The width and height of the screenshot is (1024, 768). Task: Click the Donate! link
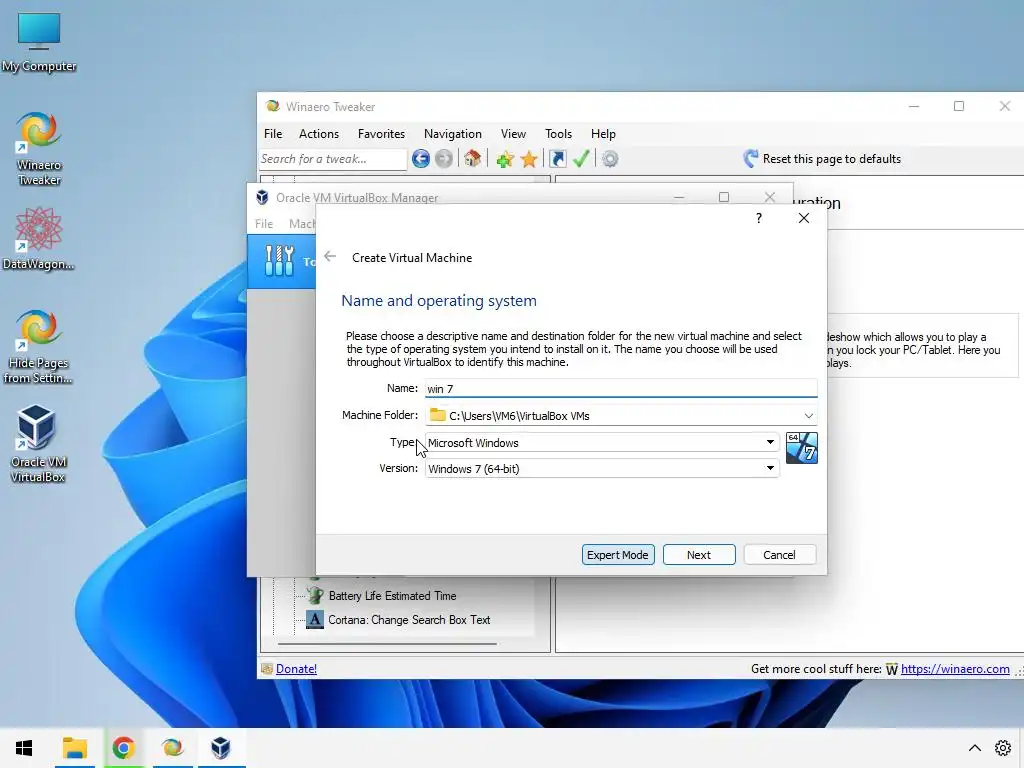click(x=296, y=669)
